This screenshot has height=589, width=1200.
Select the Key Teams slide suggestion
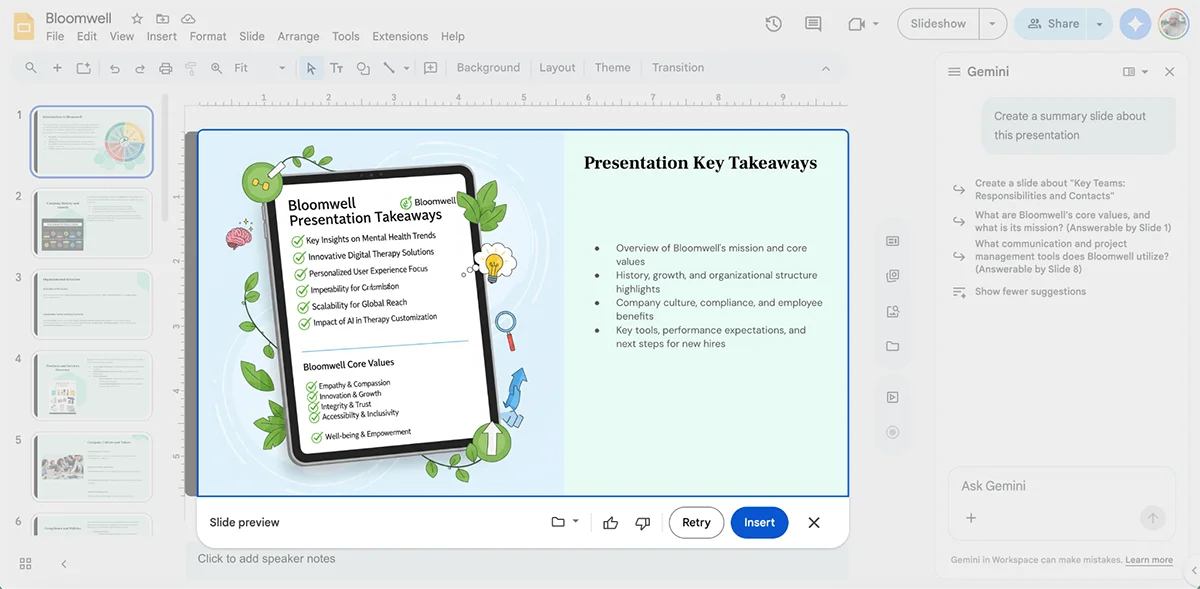[1049, 190]
